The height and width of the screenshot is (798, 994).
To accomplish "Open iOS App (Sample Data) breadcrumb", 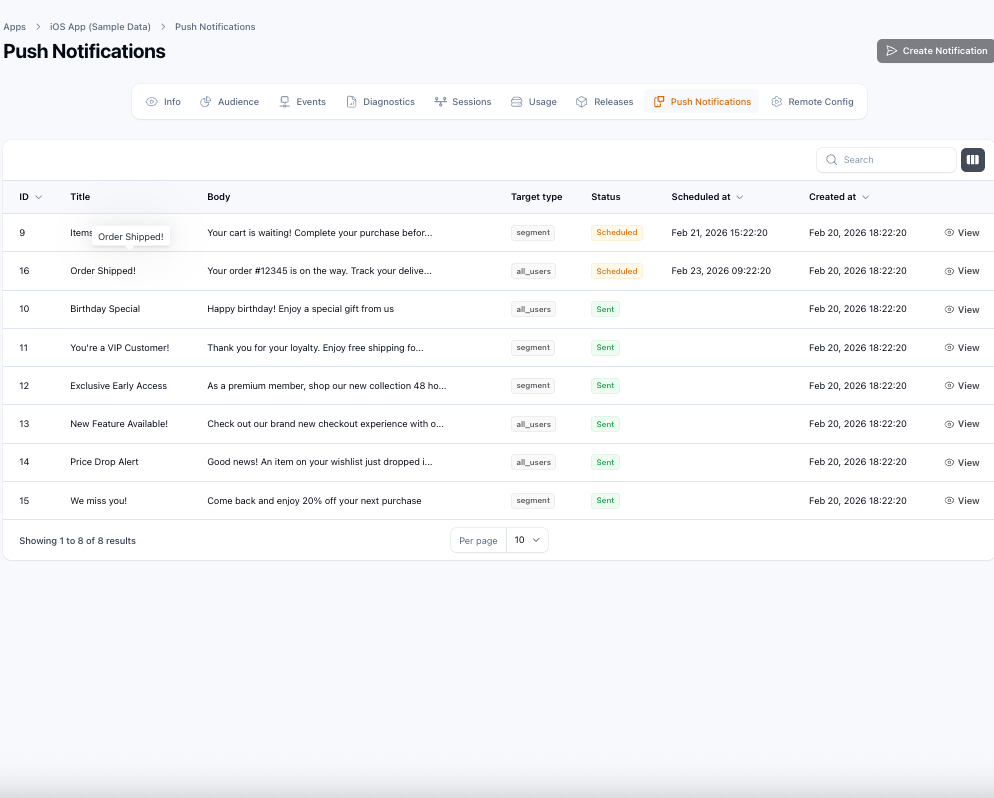I will (100, 27).
